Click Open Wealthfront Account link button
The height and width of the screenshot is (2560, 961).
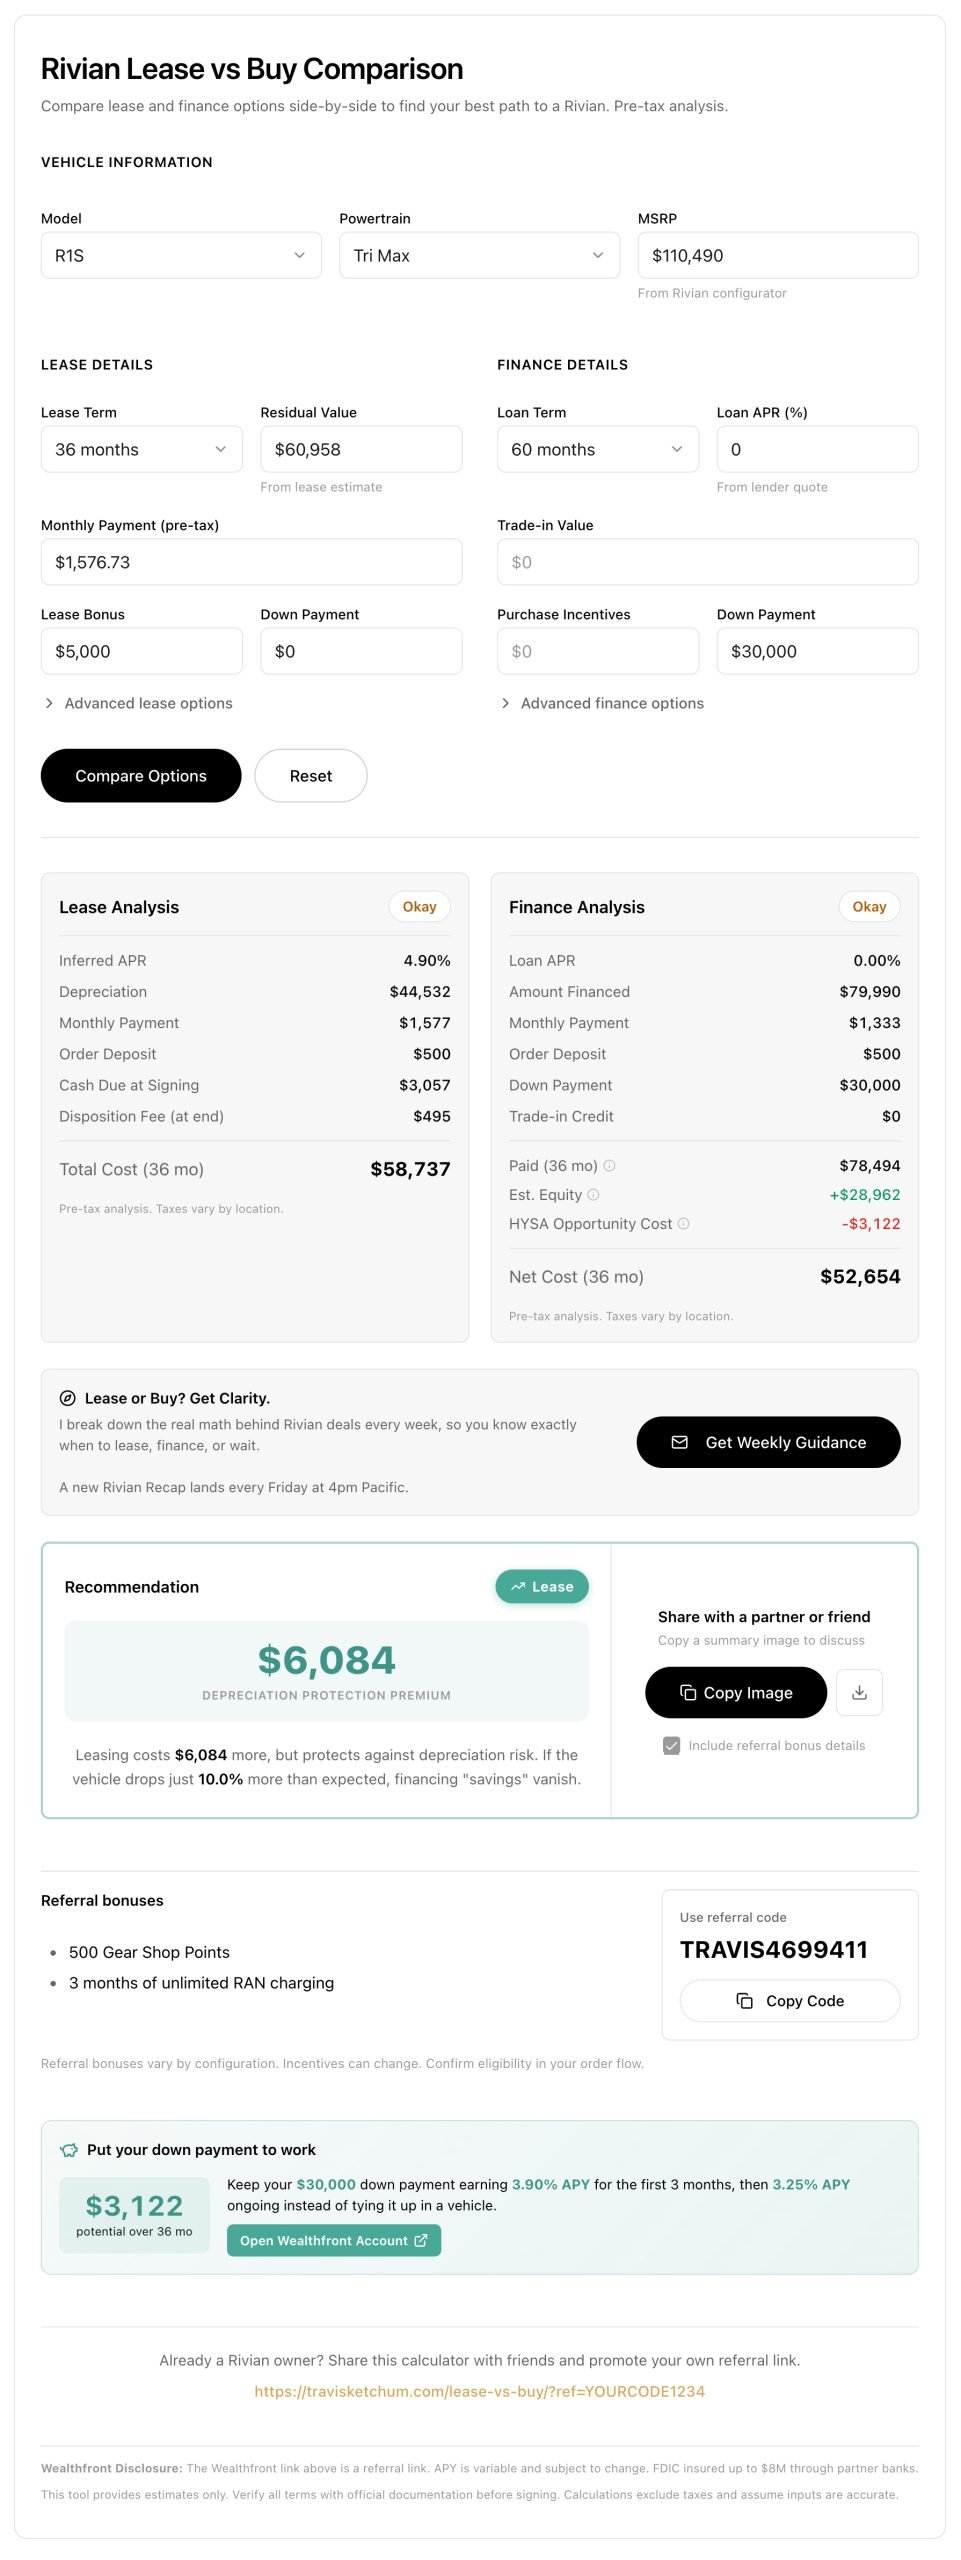click(x=334, y=2241)
